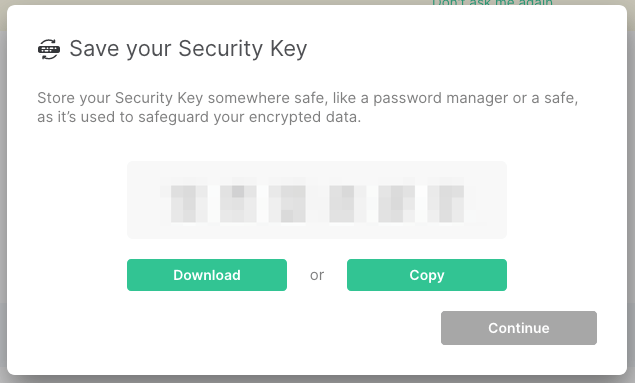
Task: Click the greyed-out Continue button
Action: tap(518, 328)
